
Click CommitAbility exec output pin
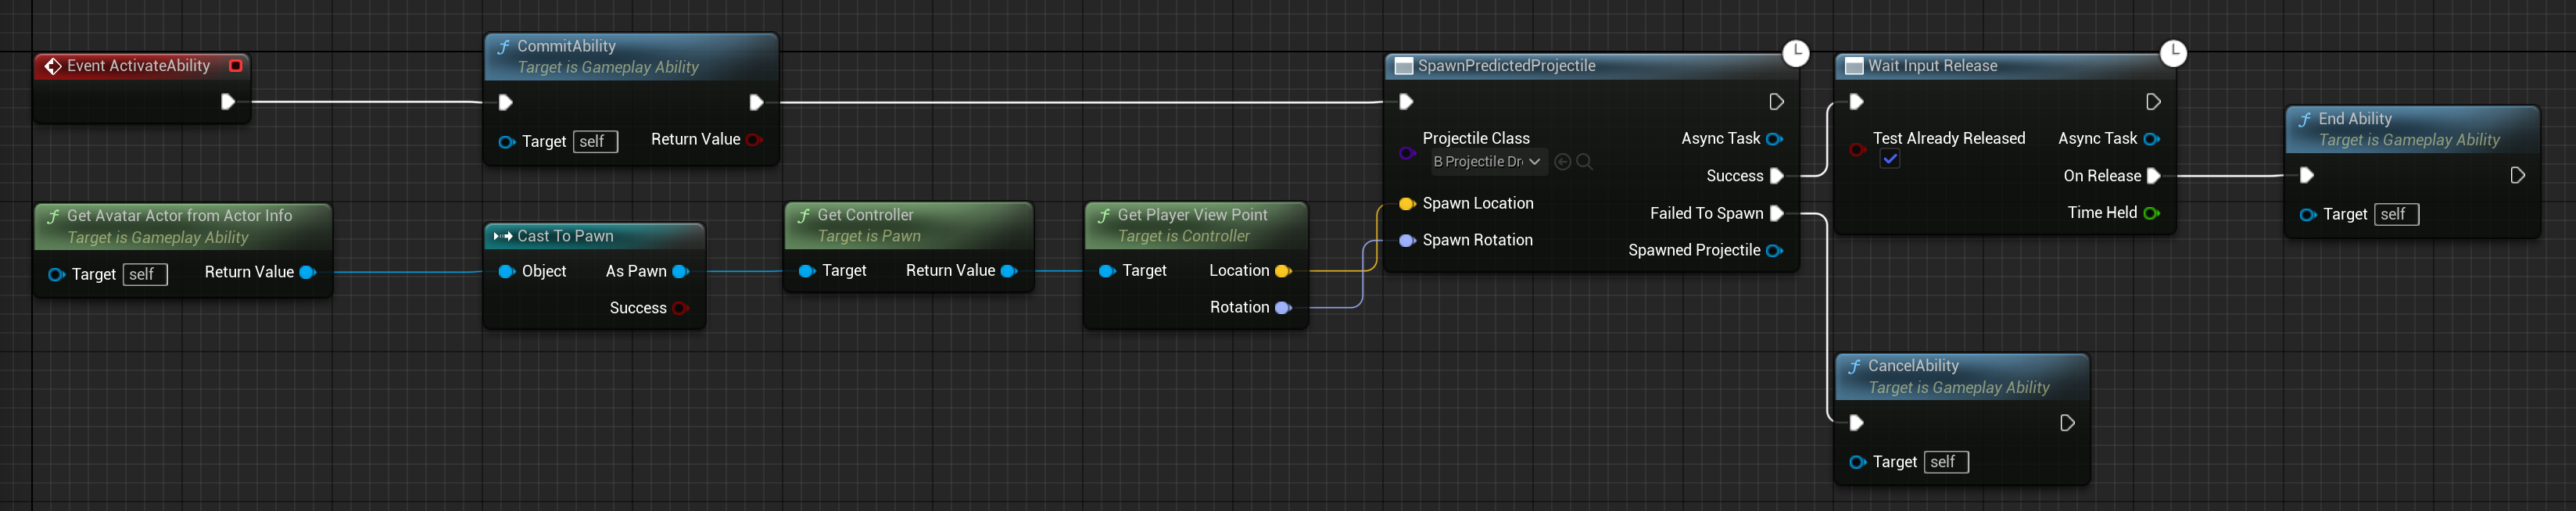757,102
